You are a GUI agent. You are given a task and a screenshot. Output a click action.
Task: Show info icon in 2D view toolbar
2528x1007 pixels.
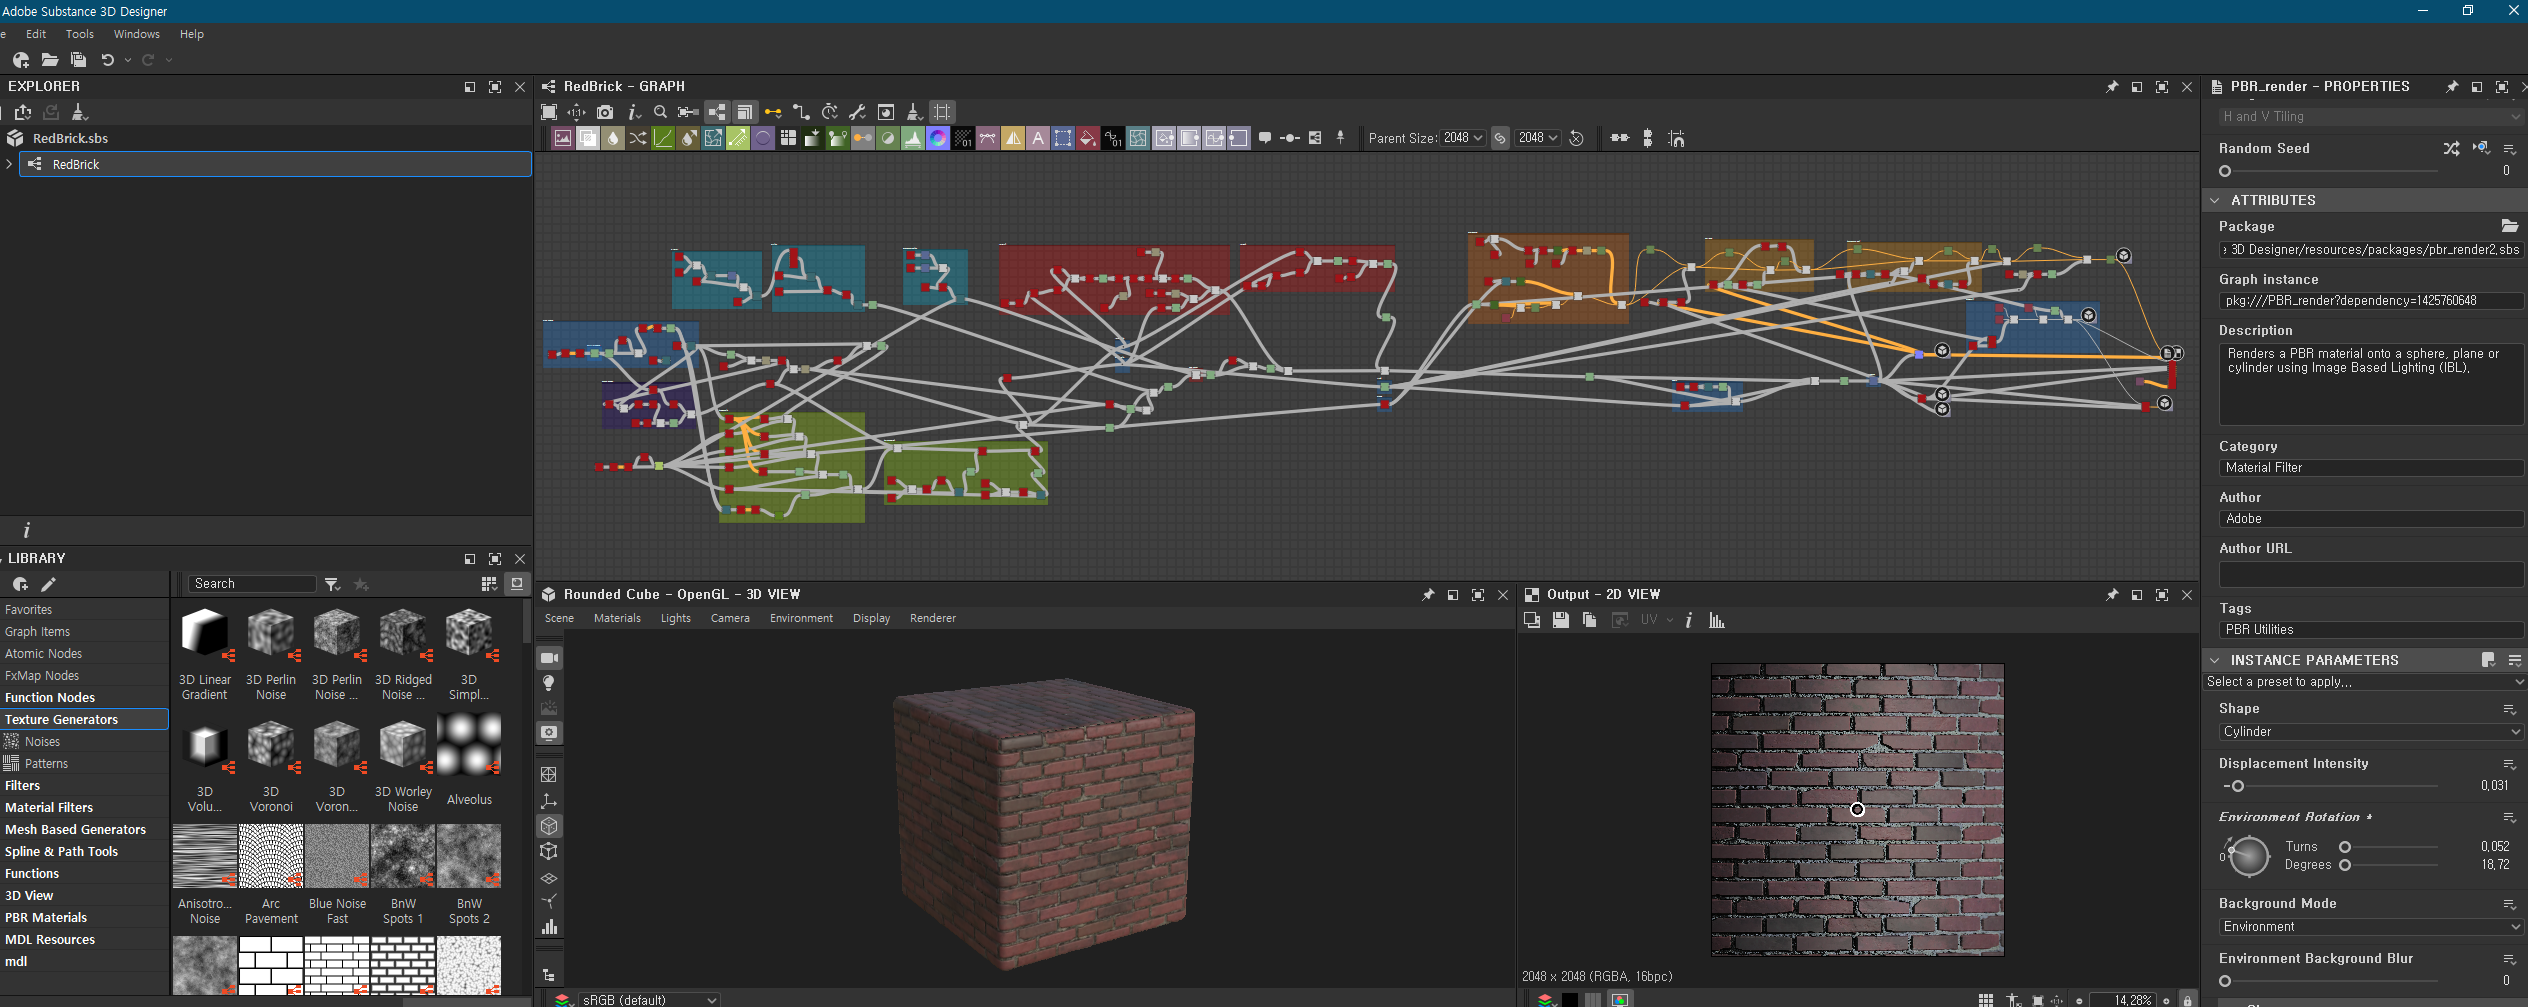pyautogui.click(x=1689, y=620)
